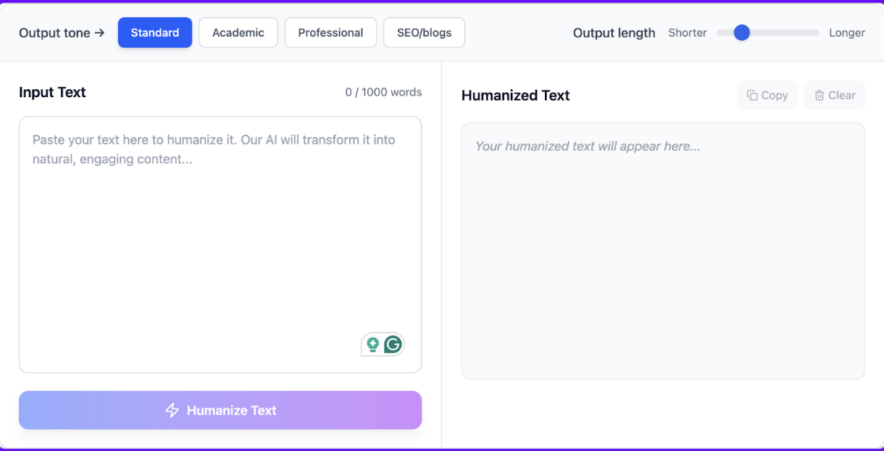Click the trash can icon
The width and height of the screenshot is (884, 451).
[819, 95]
